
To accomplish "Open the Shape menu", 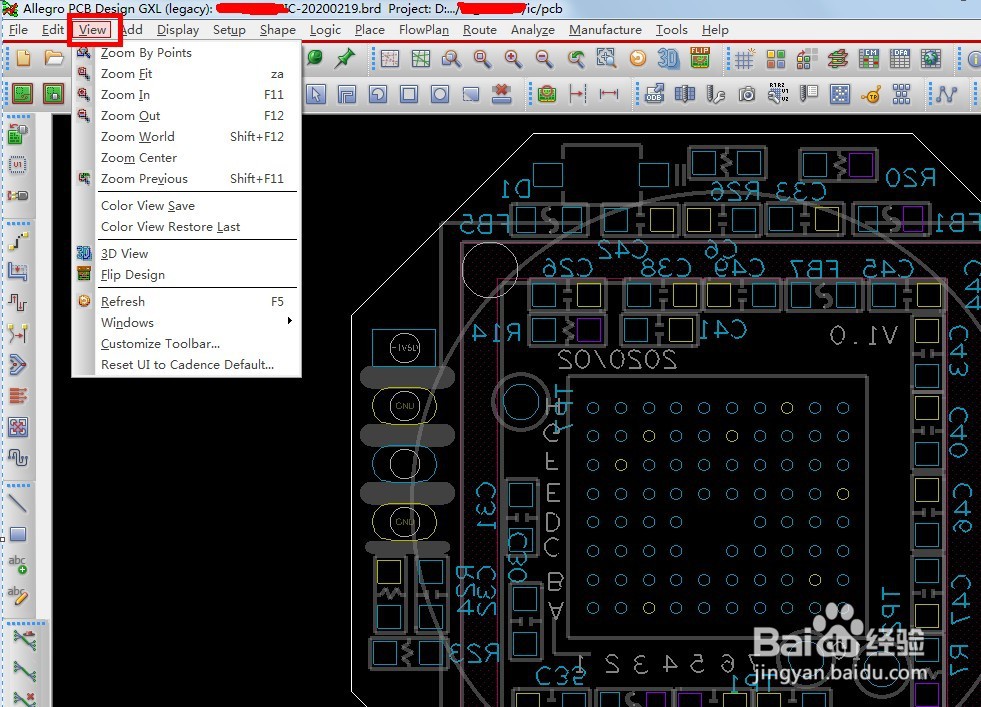I will point(278,29).
